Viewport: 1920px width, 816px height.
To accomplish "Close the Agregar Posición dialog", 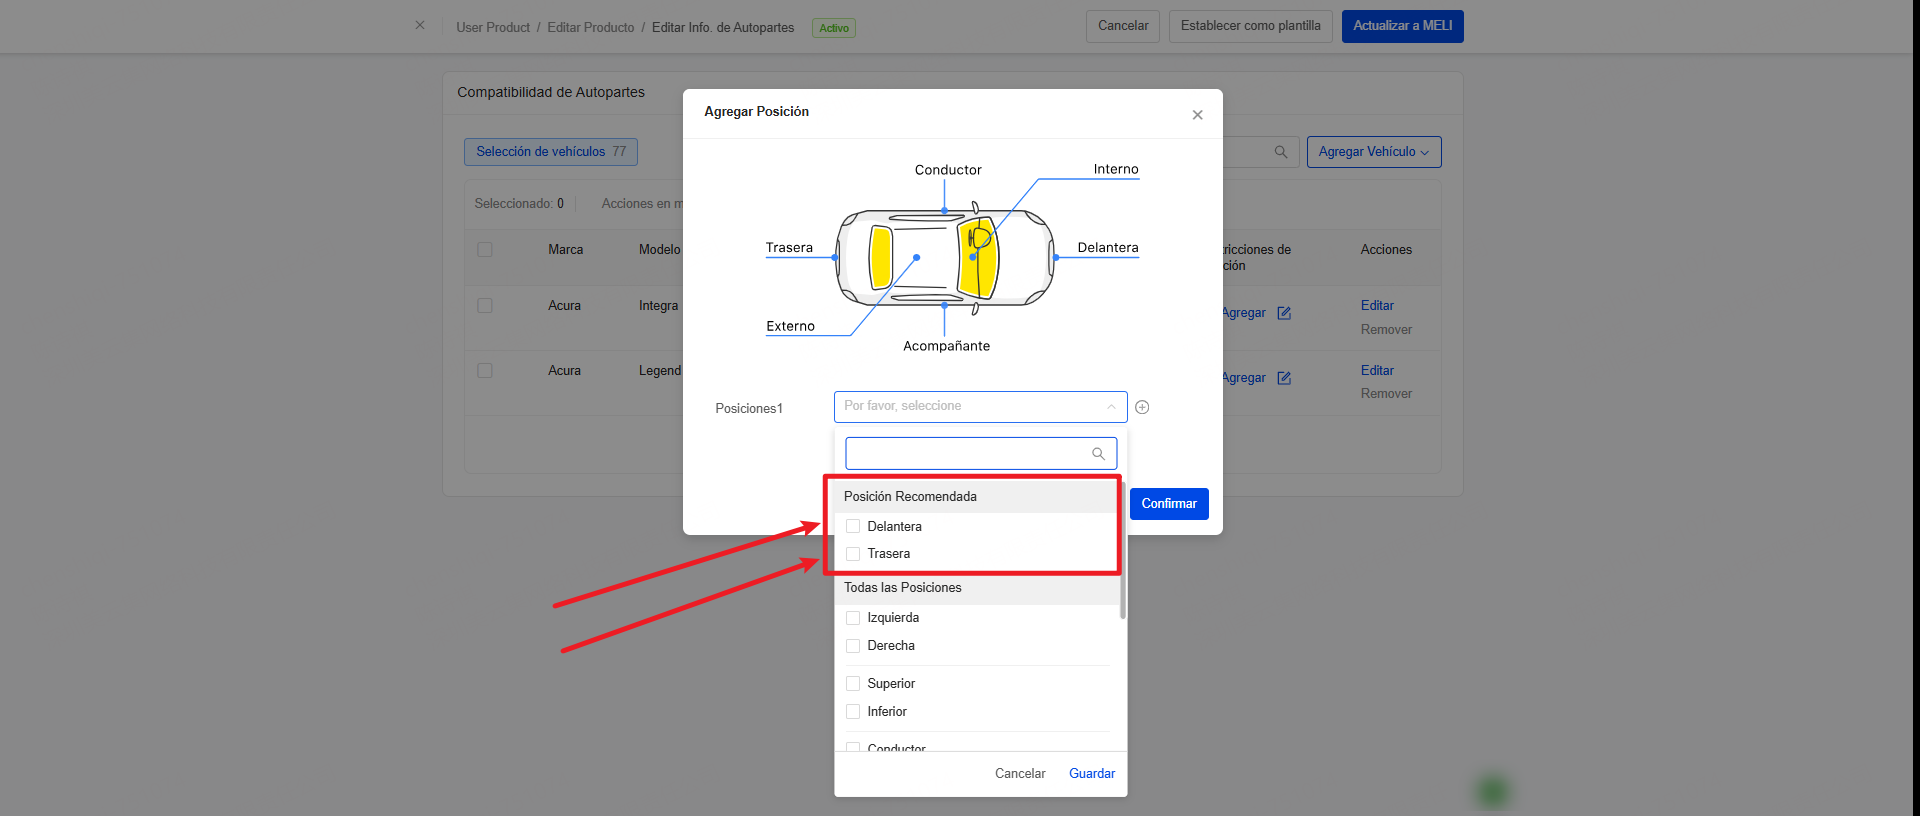I will pyautogui.click(x=1197, y=115).
